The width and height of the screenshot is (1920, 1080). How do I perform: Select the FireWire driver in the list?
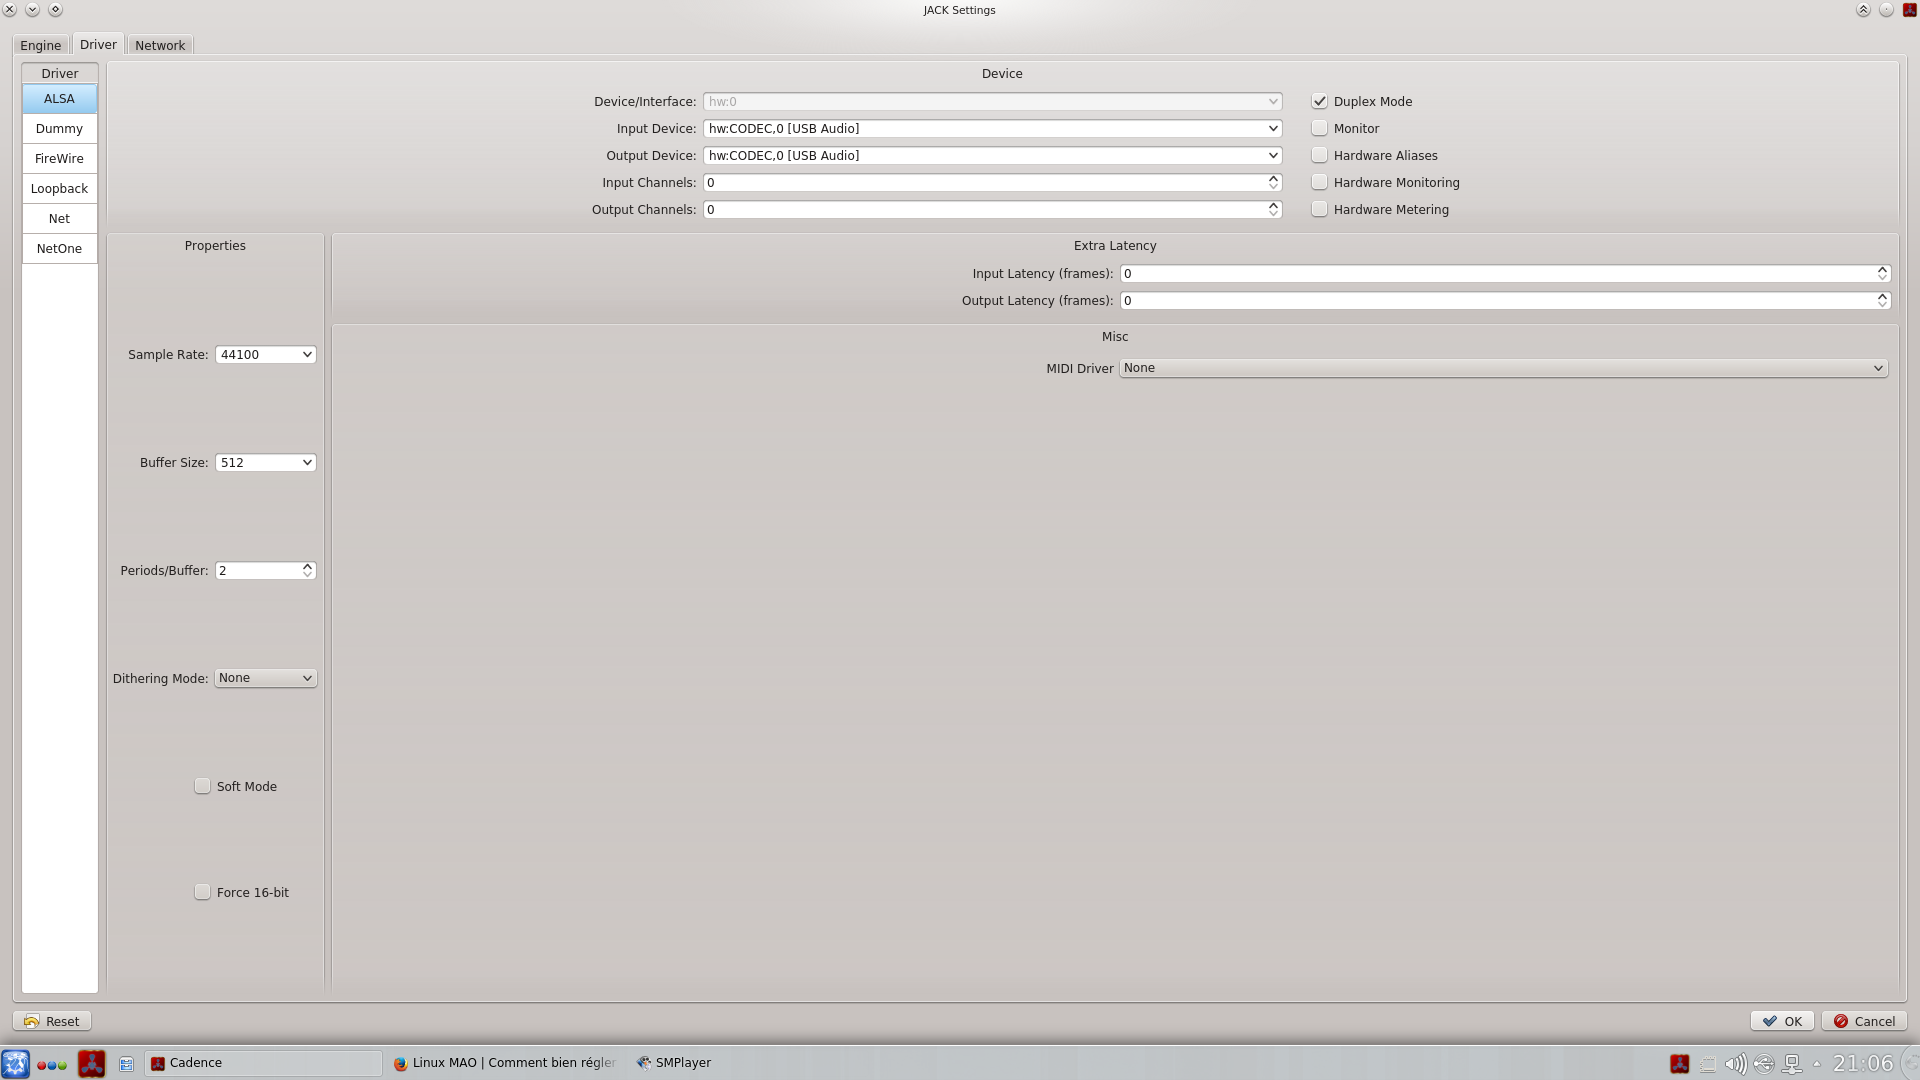(59, 159)
